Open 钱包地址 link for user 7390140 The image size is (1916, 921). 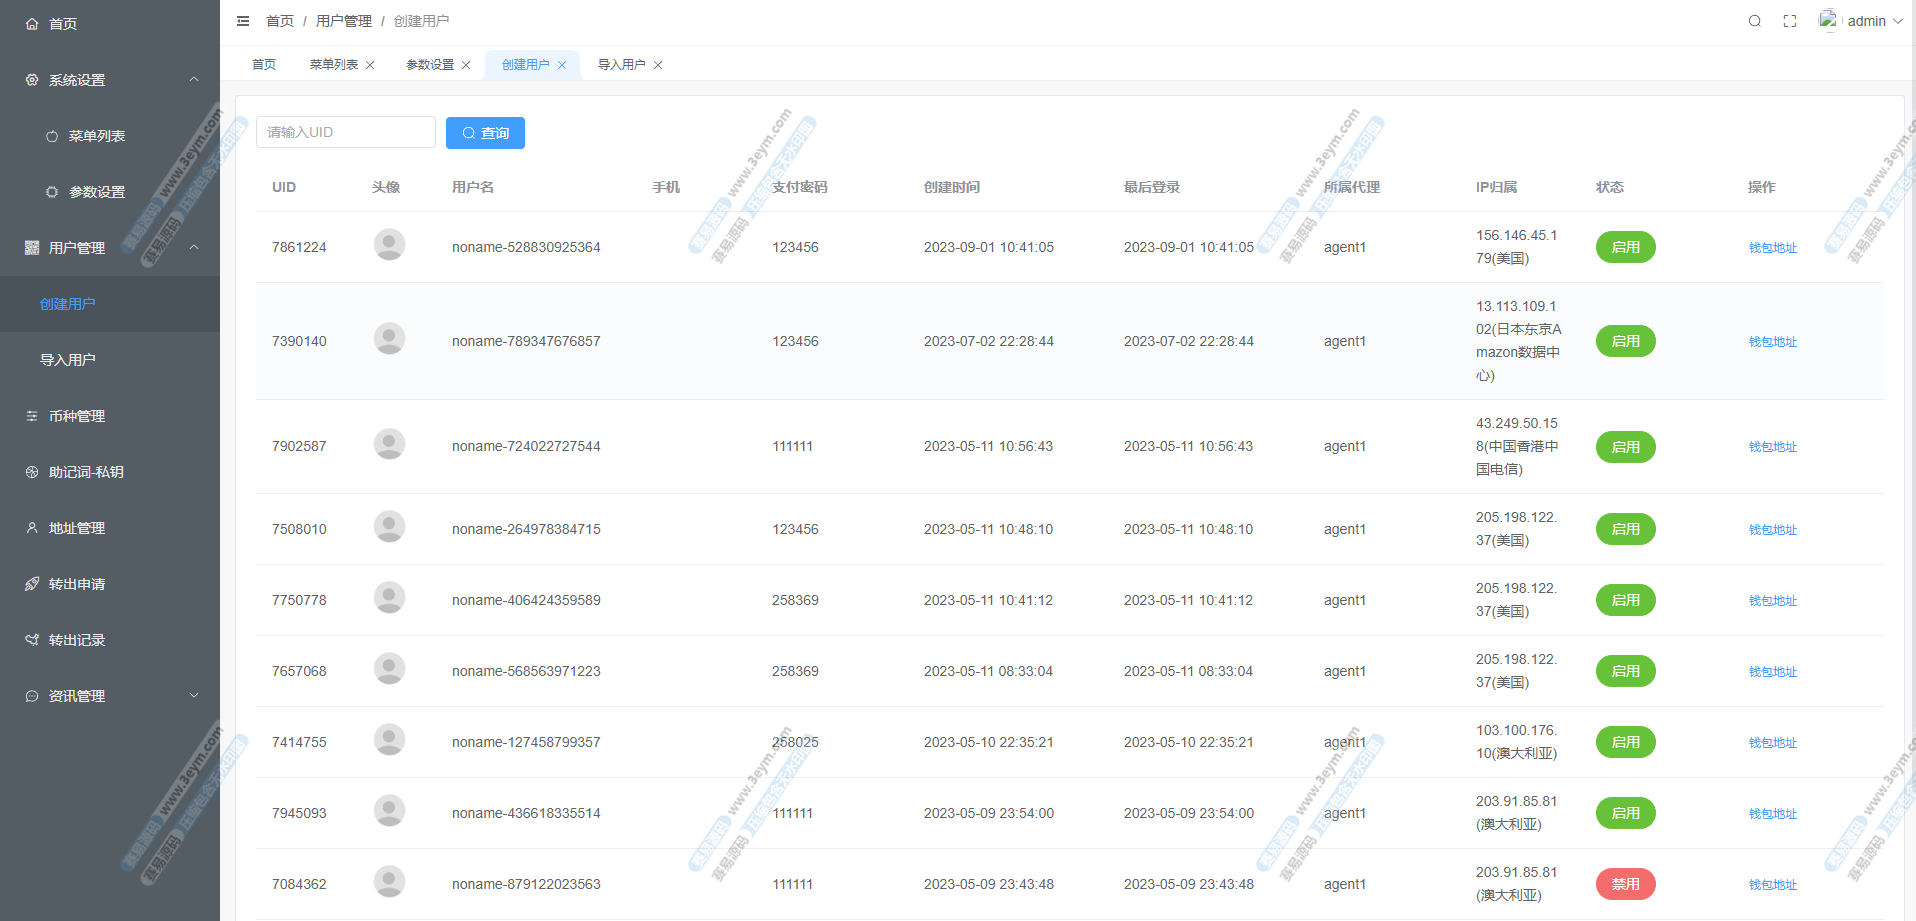point(1772,342)
